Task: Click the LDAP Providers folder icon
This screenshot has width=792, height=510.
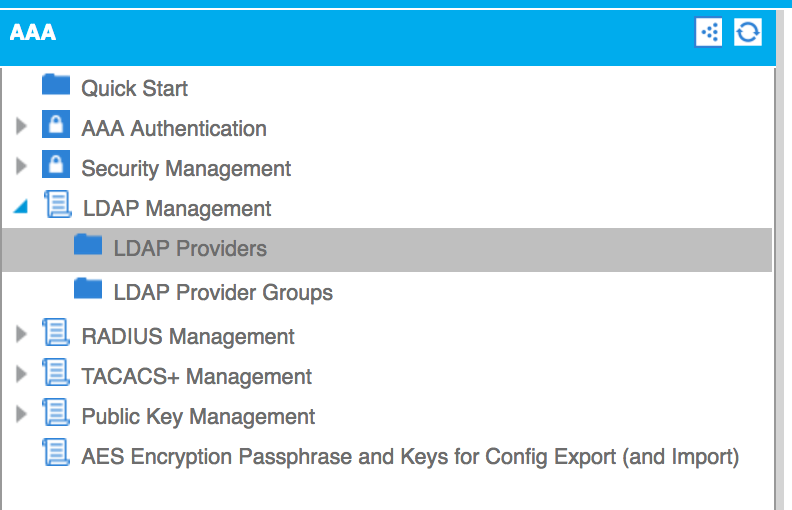Action: (88, 244)
